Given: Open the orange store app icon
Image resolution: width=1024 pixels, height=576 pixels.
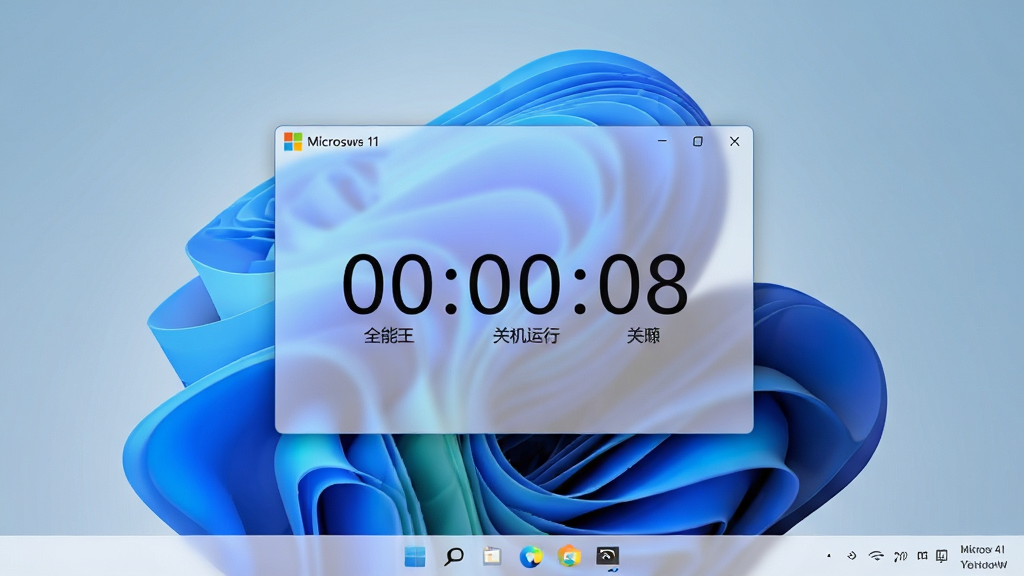Looking at the screenshot, I should tap(569, 556).
